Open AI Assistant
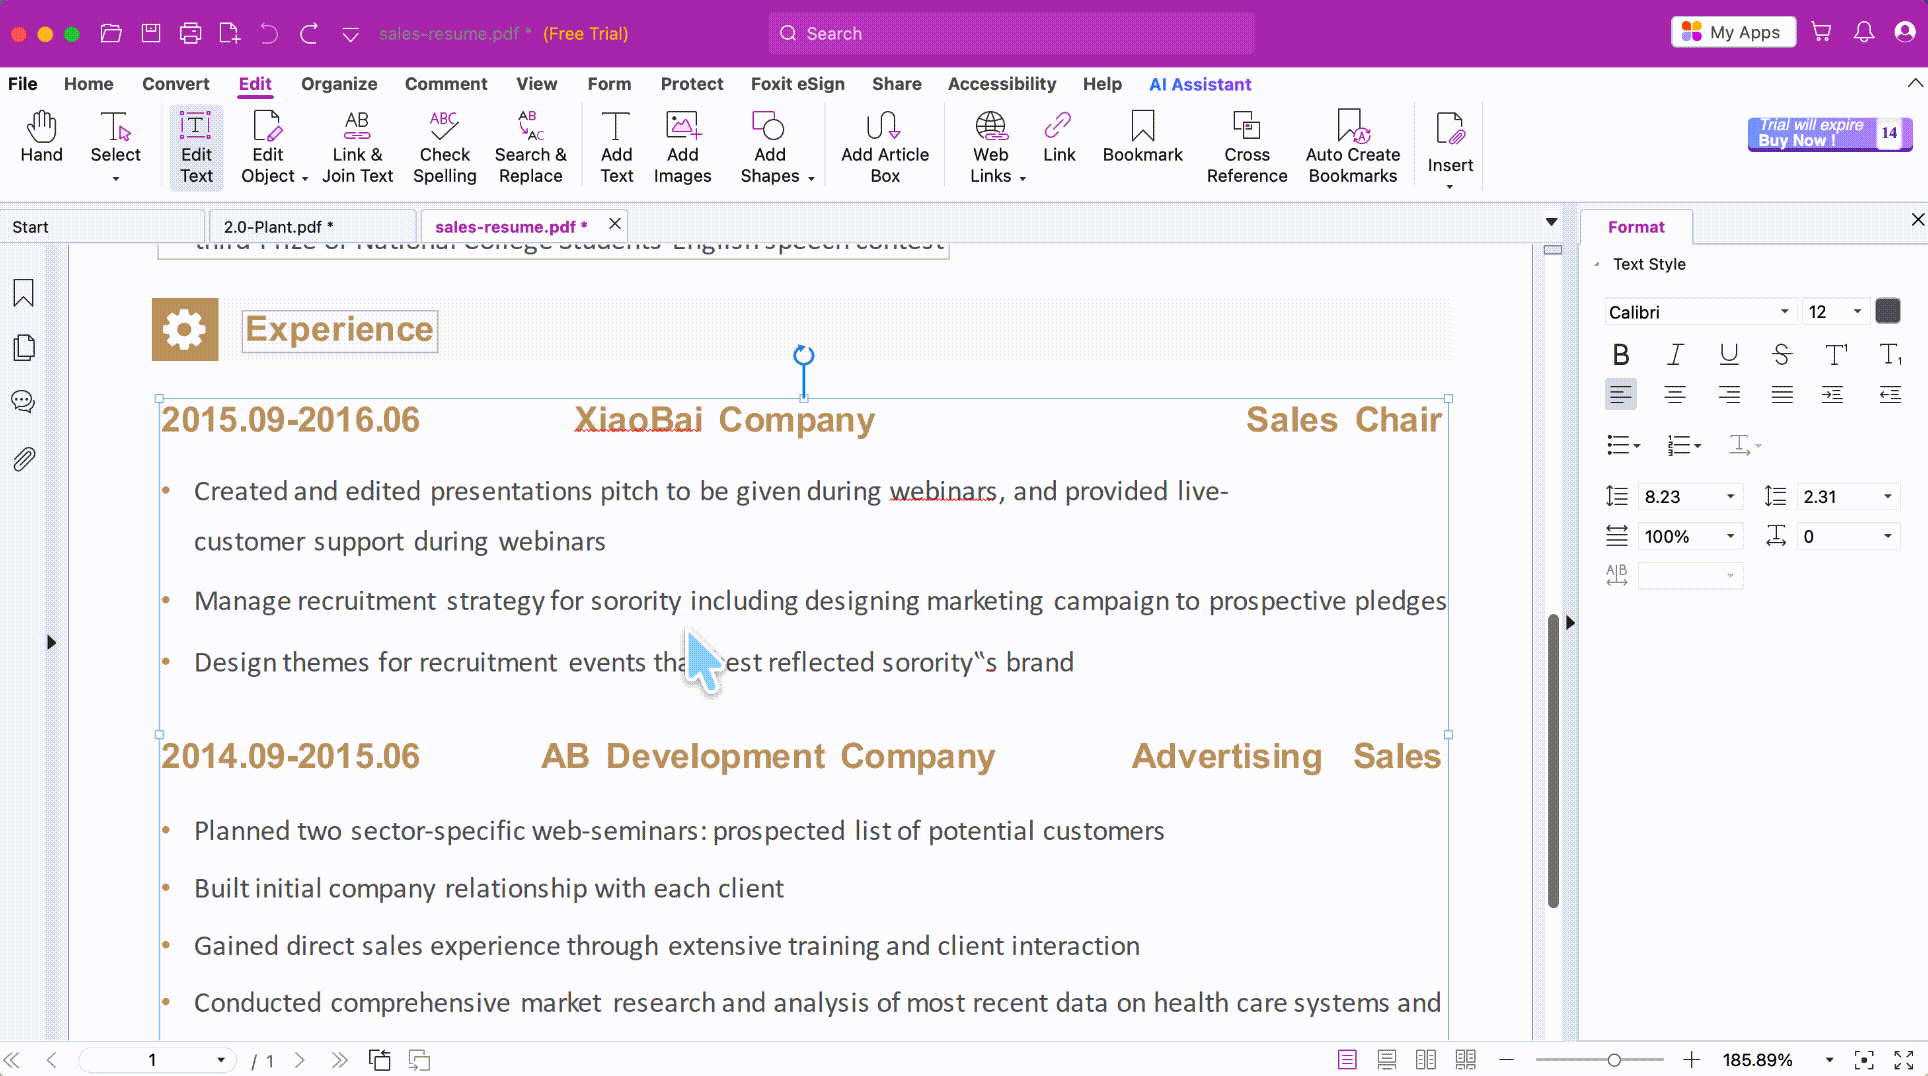This screenshot has height=1076, width=1928. (x=1200, y=84)
